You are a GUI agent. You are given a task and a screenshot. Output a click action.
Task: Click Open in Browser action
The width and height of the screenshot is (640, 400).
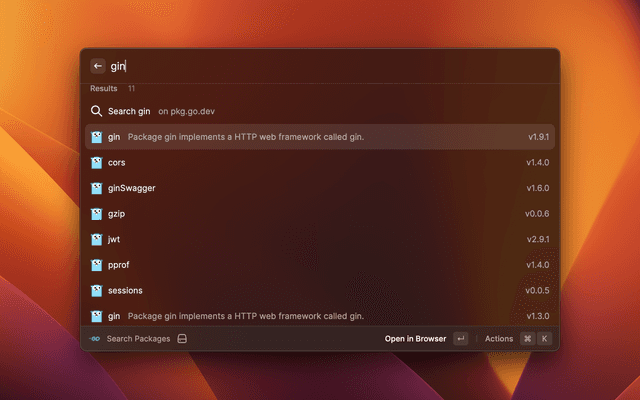(x=415, y=339)
